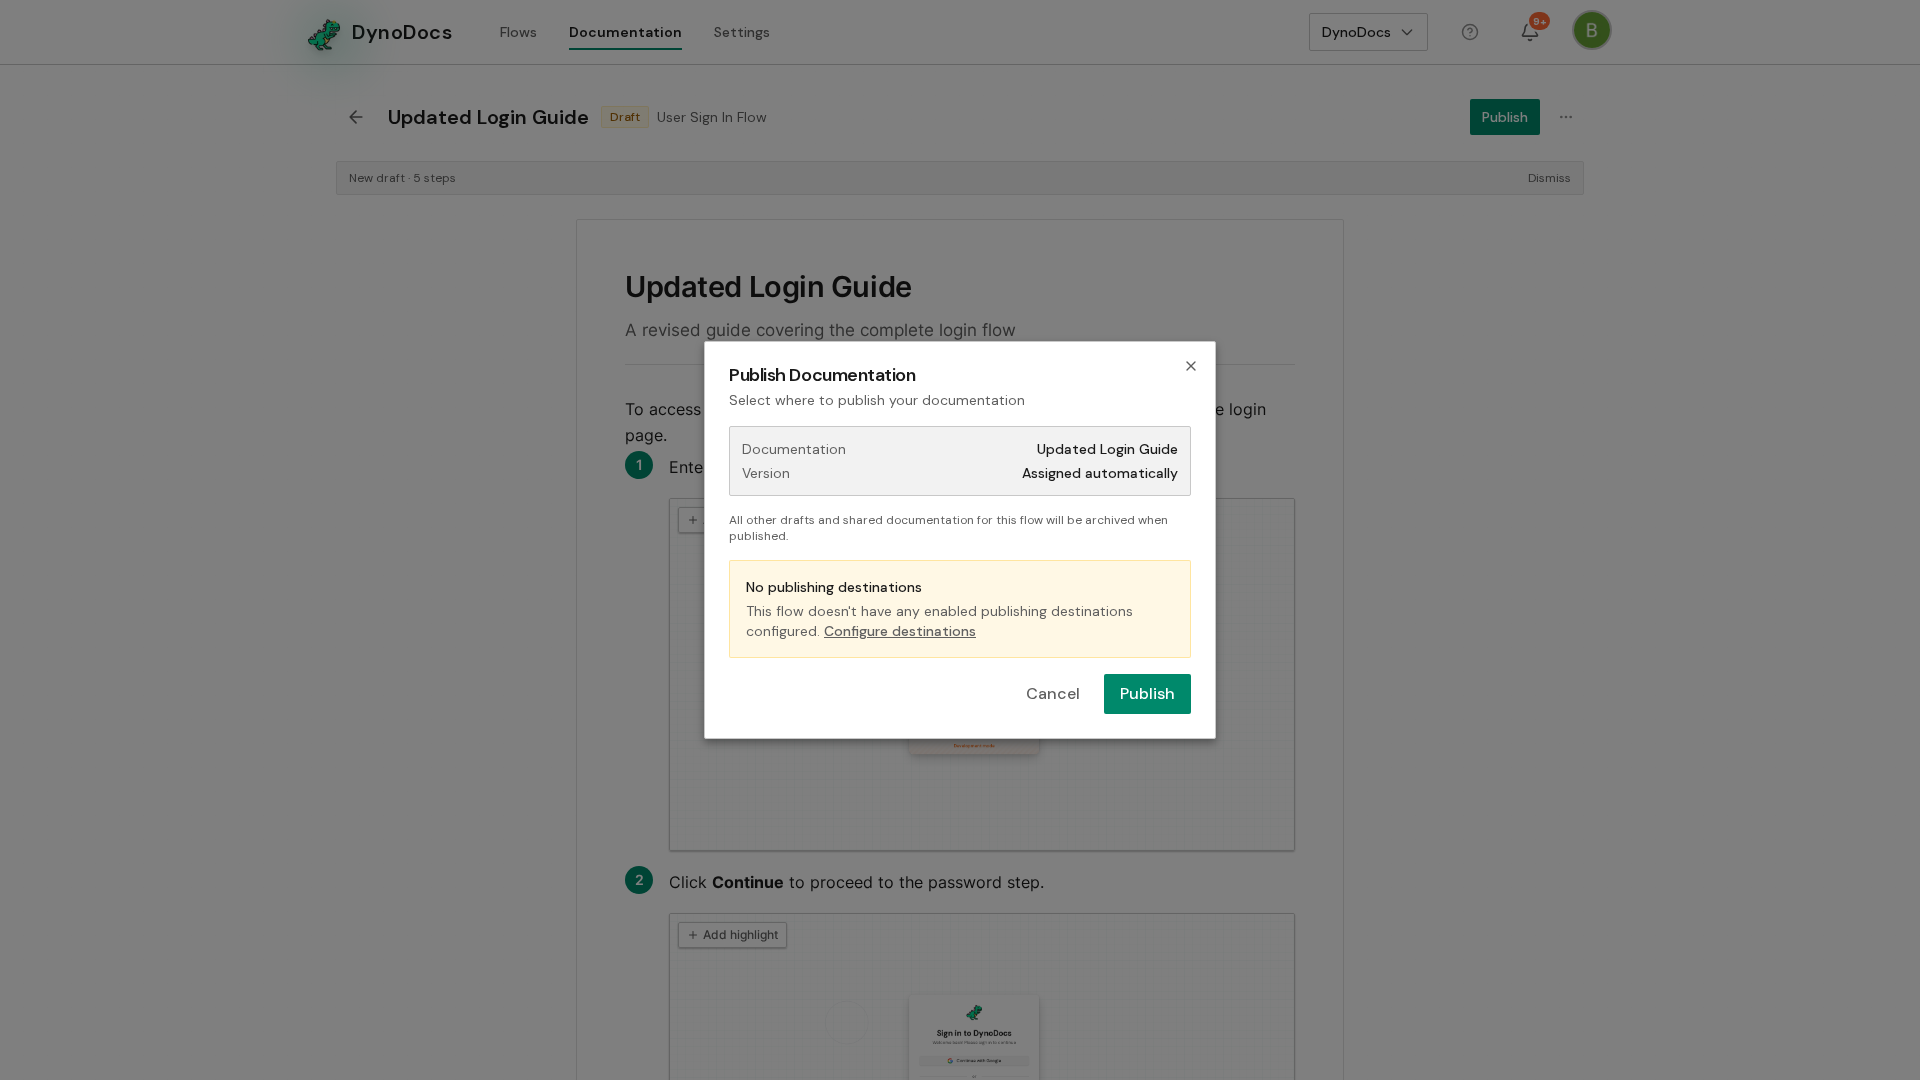Click the step 2 sign-in screenshot thumbnail
This screenshot has height=1080, width=1920.
(x=974, y=1037)
